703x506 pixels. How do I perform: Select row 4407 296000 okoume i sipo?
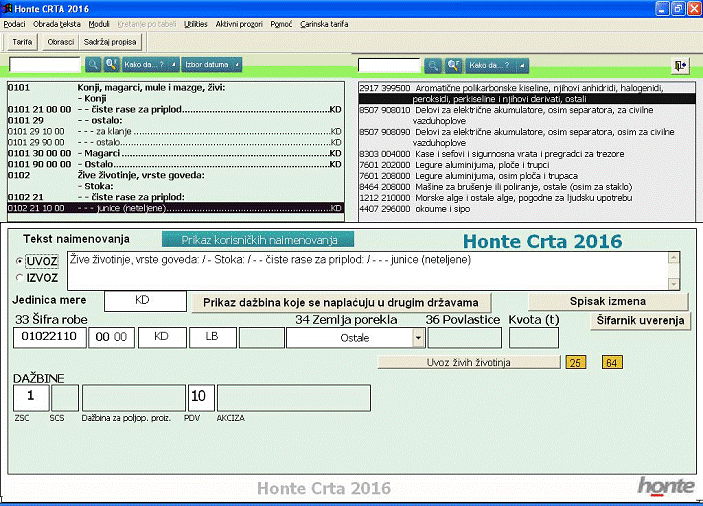527,208
